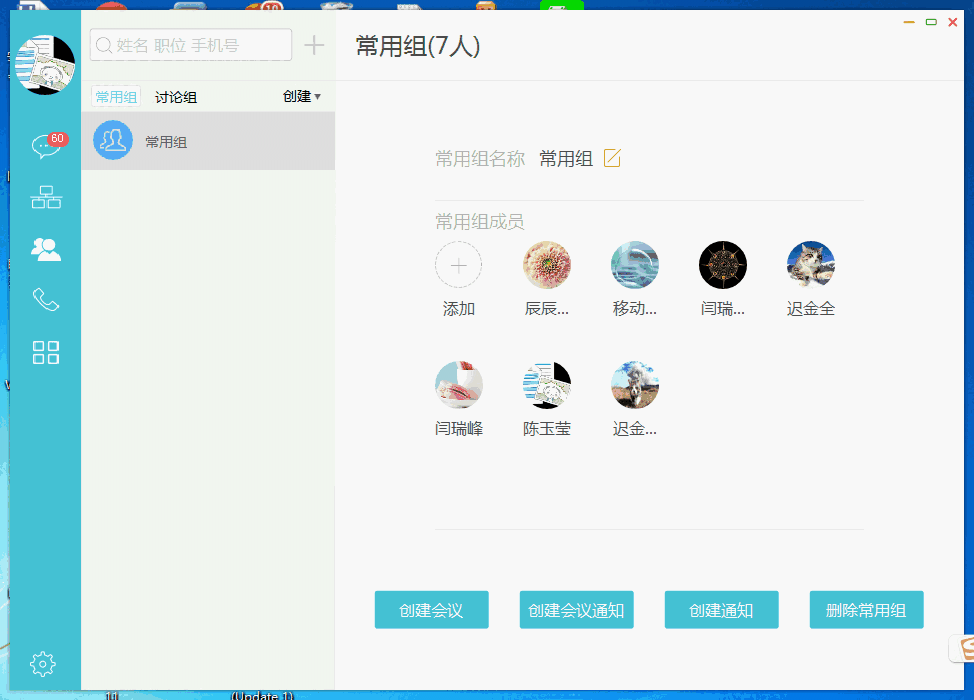Open your profile avatar at top left

point(45,63)
